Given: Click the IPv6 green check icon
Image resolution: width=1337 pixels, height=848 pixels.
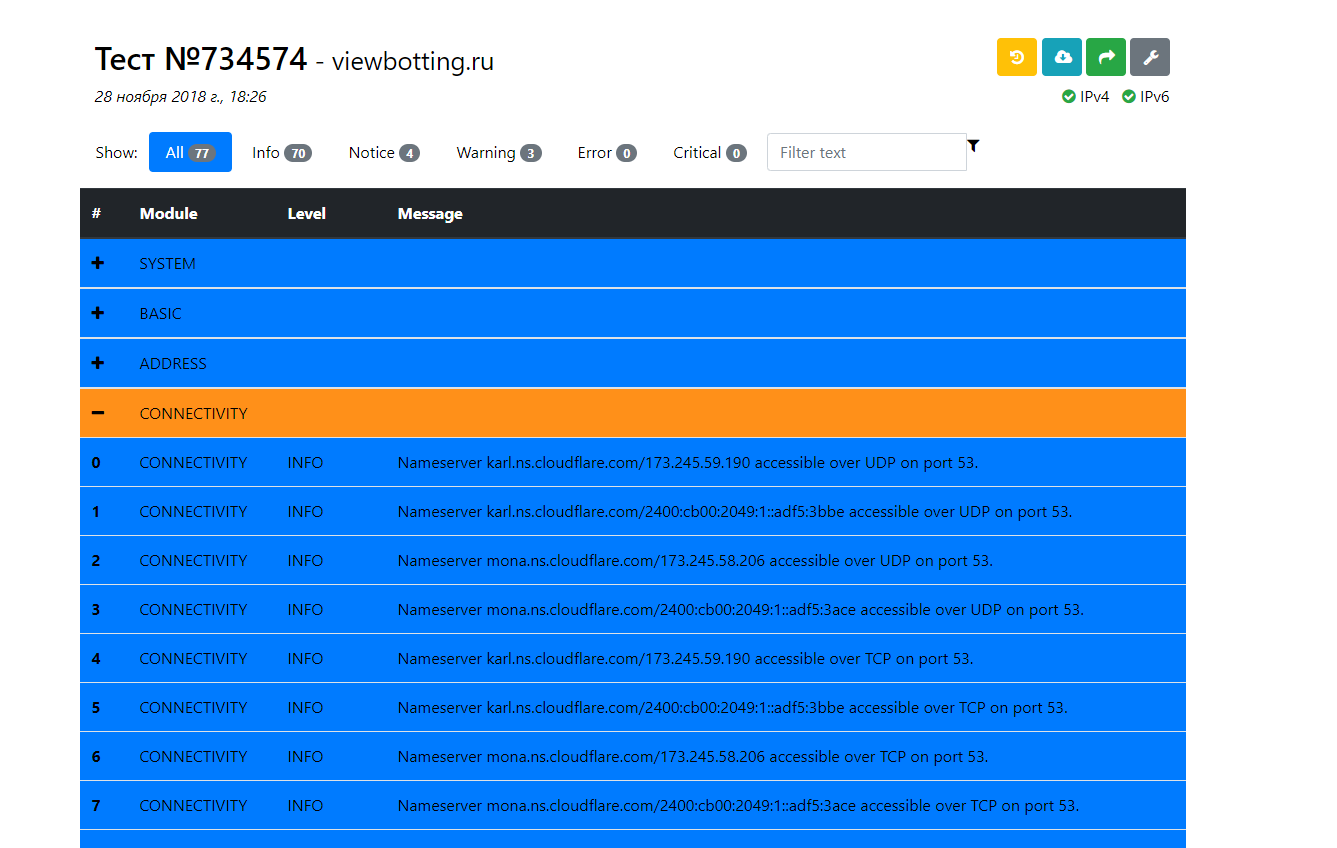Looking at the screenshot, I should click(1128, 97).
